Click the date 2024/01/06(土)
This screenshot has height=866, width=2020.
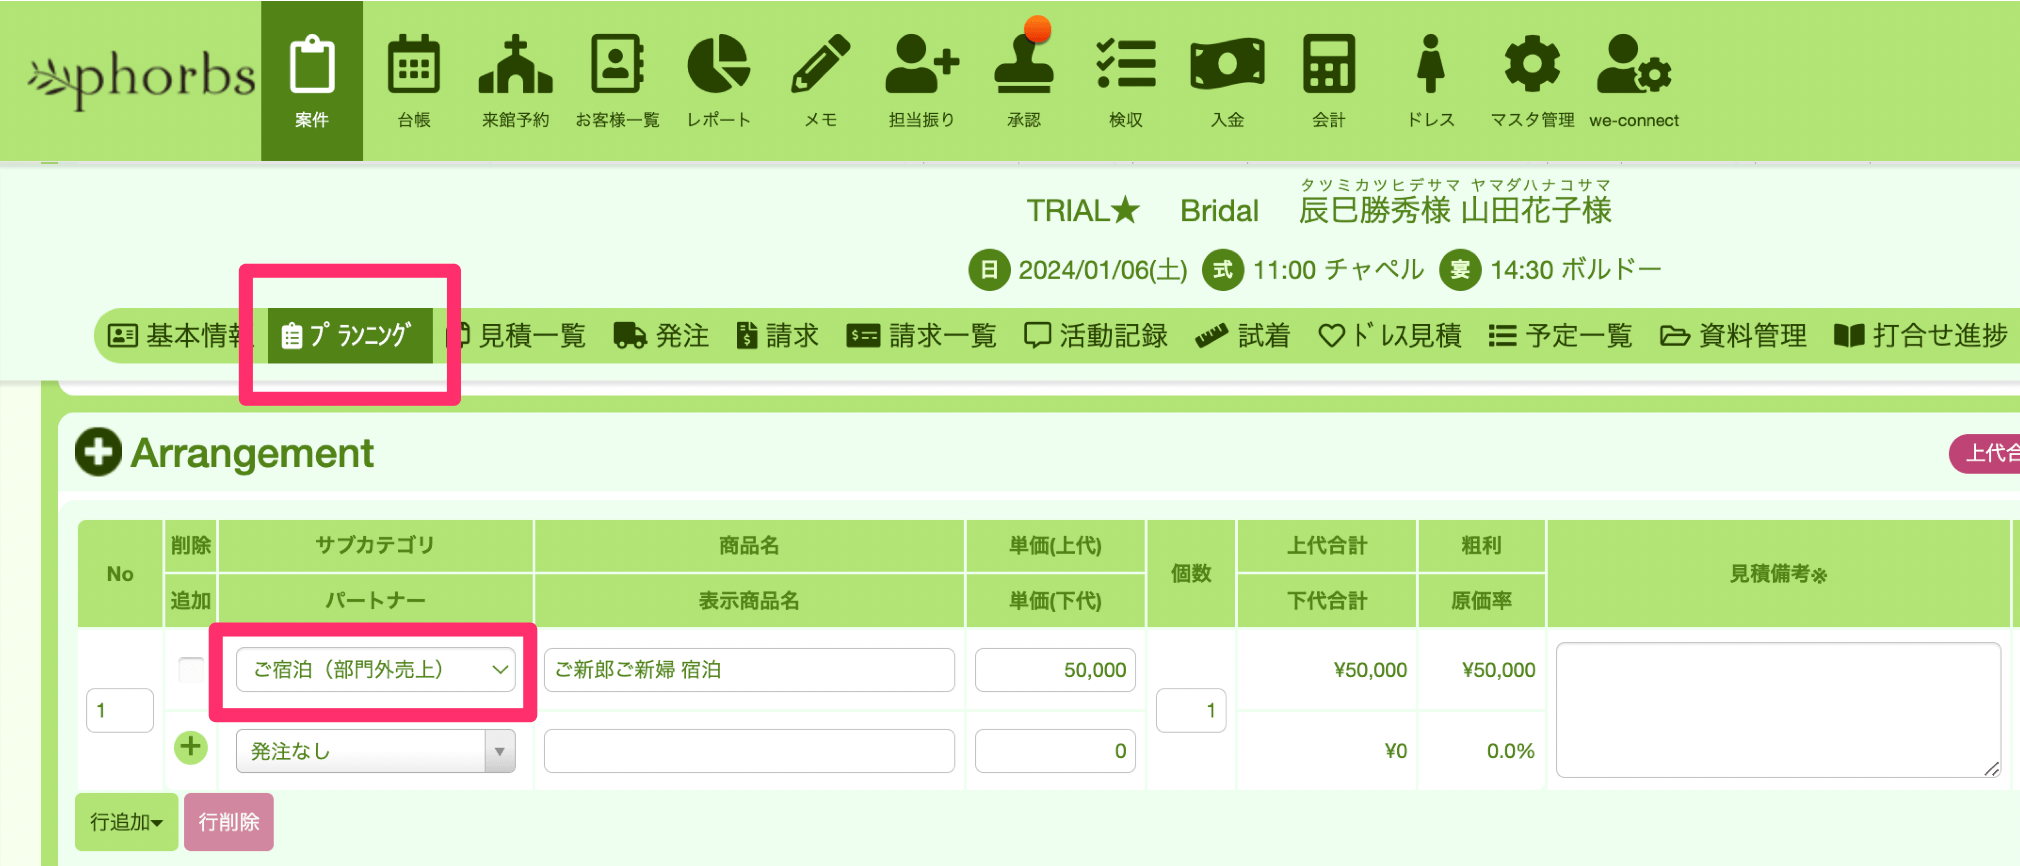pos(1103,270)
